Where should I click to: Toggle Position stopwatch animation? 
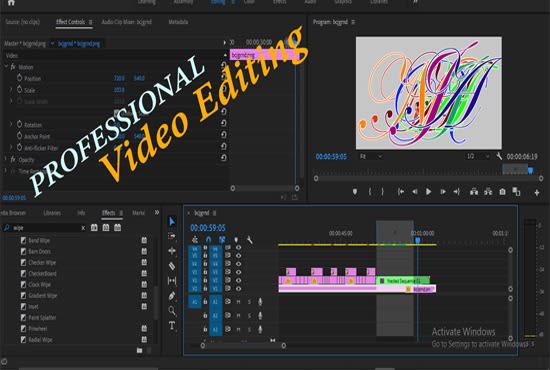19,78
